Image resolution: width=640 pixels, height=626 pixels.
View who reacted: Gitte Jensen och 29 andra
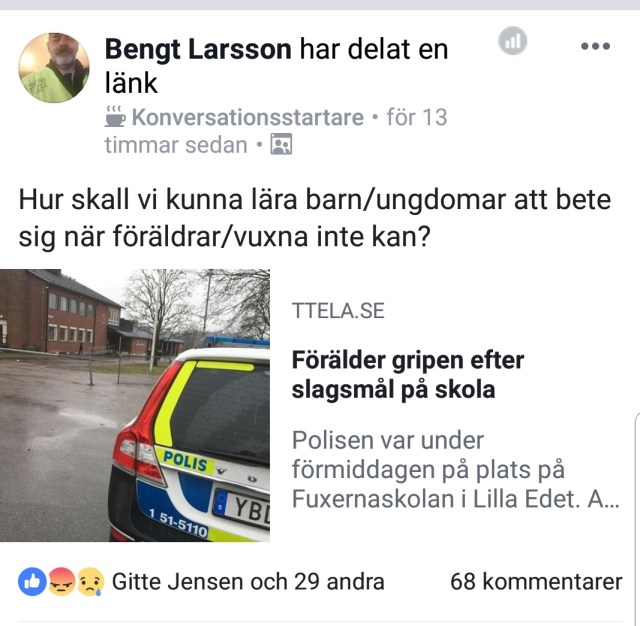[248, 581]
